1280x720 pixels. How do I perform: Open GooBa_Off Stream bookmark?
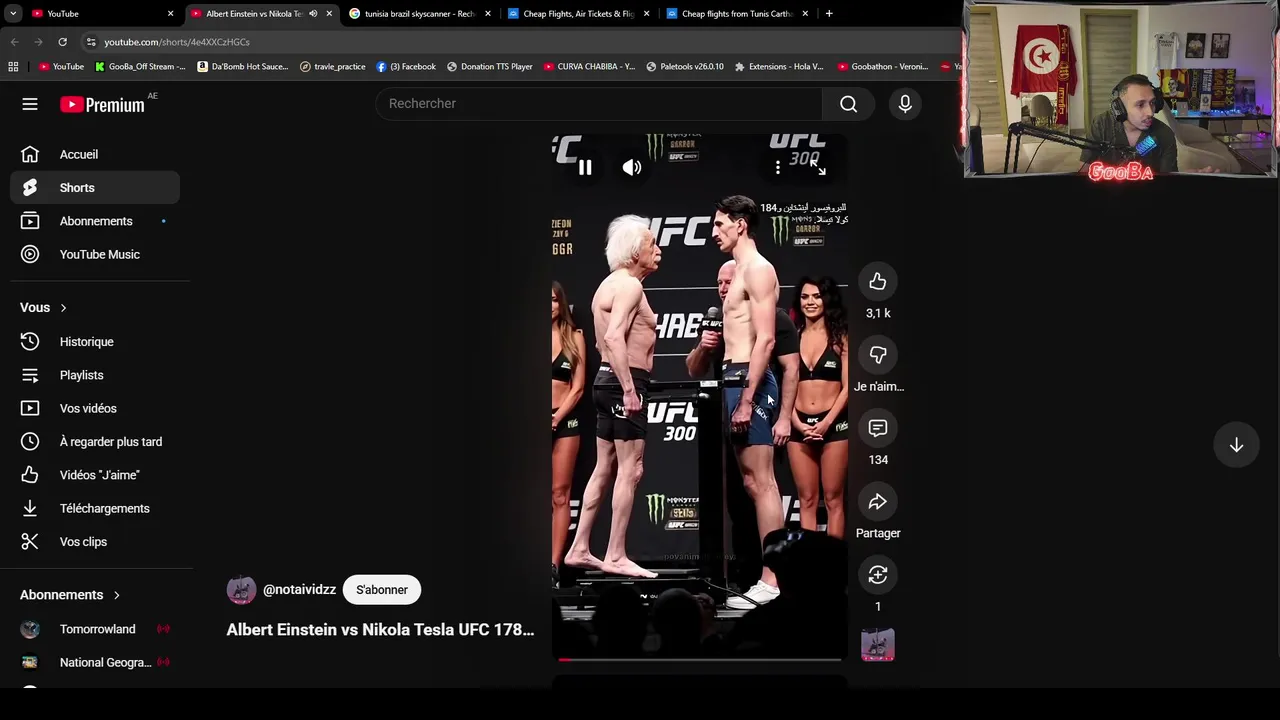tap(140, 67)
